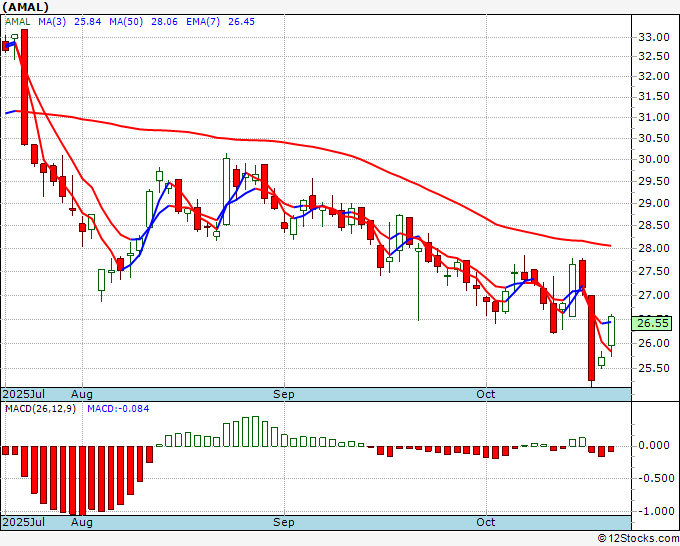The width and height of the screenshot is (680, 546).
Task: Click the 27.00 price axis label
Action: coord(654,295)
